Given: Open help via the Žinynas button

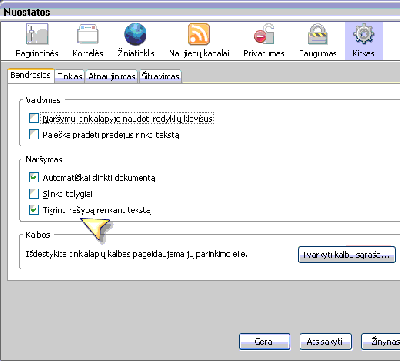Looking at the screenshot, I should (382, 342).
